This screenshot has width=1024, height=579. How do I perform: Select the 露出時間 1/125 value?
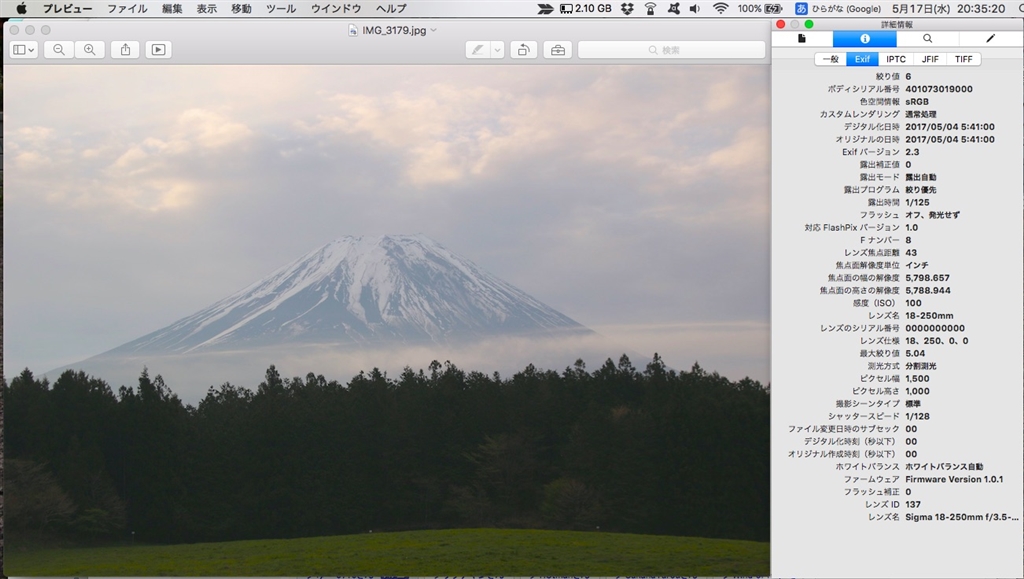[x=917, y=202]
